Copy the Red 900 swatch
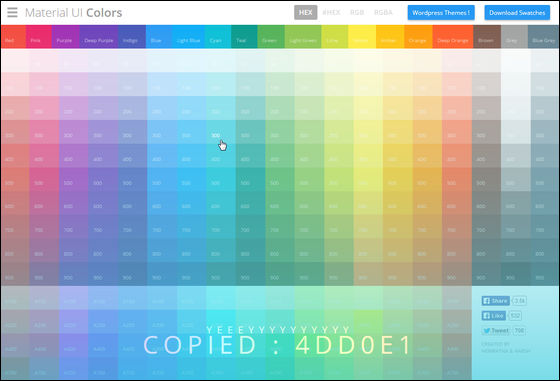This screenshot has height=381, width=560. (15, 274)
